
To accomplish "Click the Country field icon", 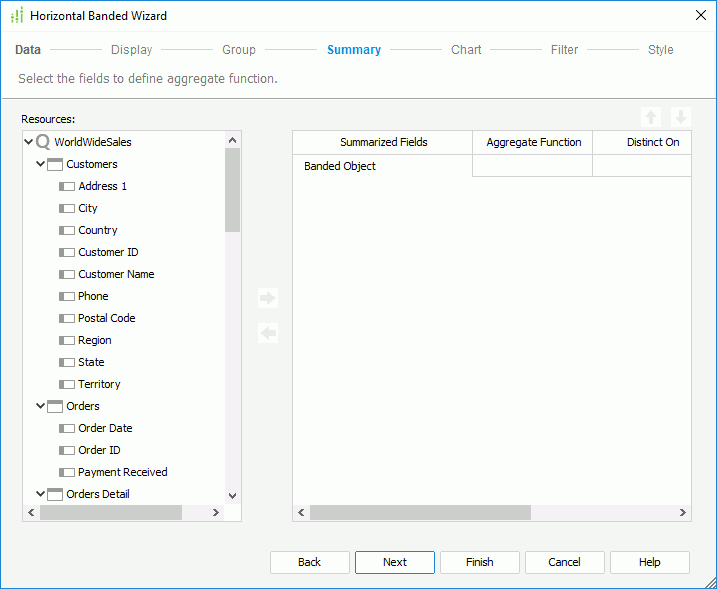I will pyautogui.click(x=67, y=230).
